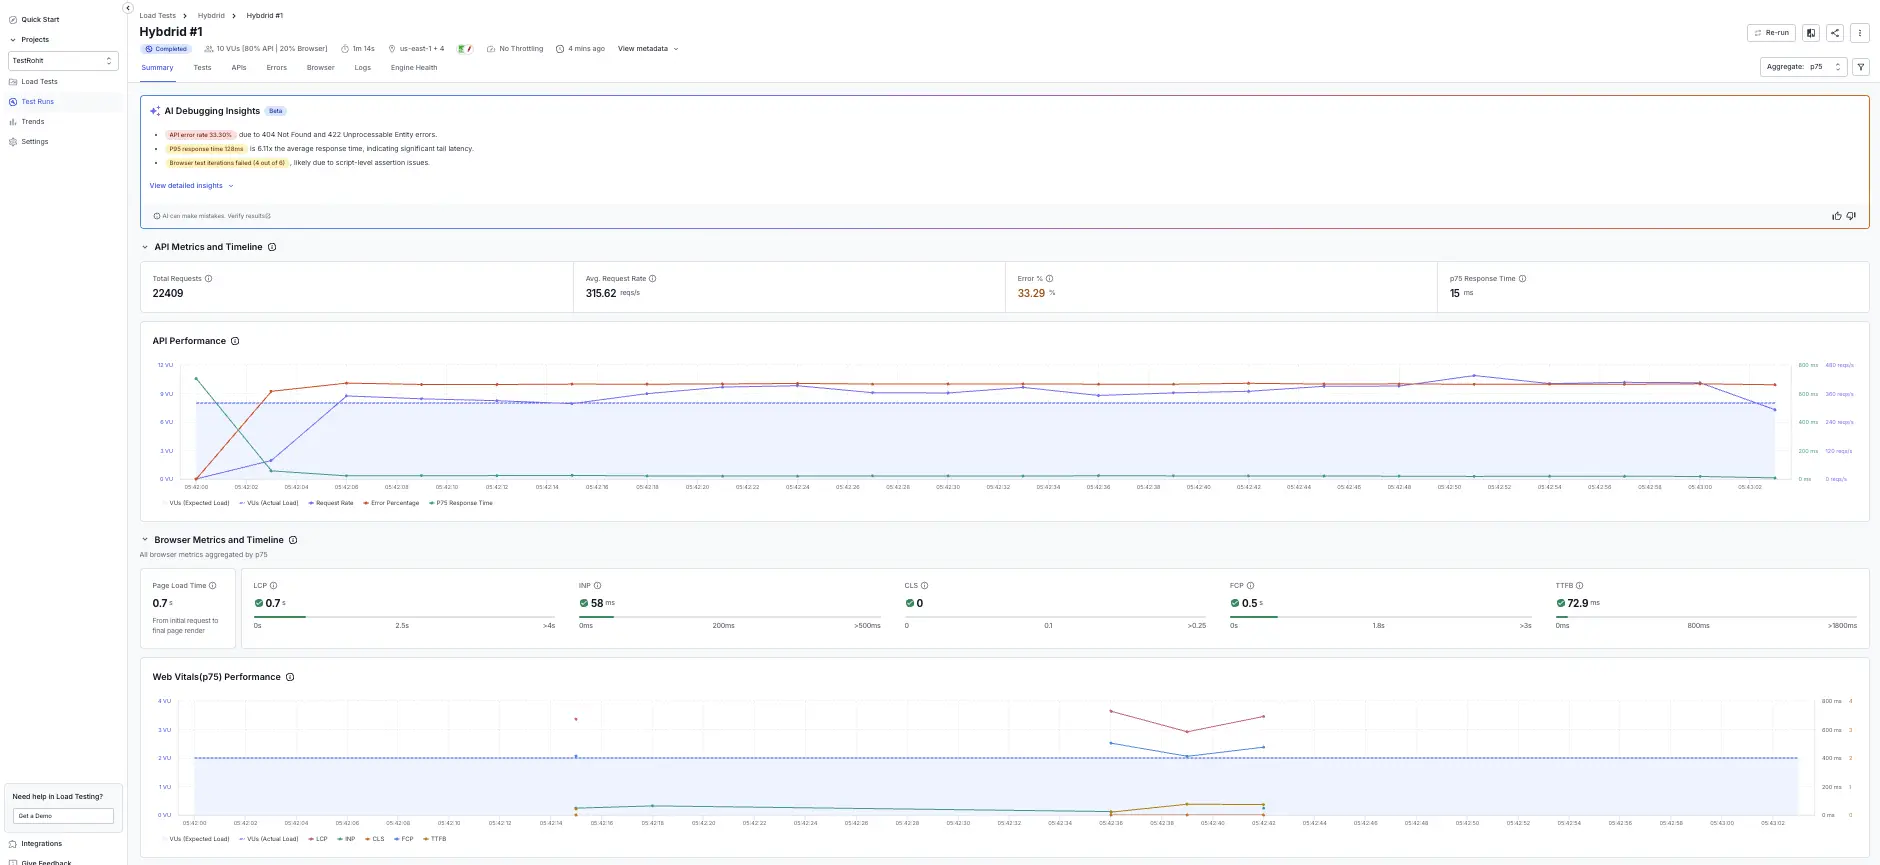The width and height of the screenshot is (1880, 865).
Task: Click info icon beside Browser Metrics and Timeline
Action: coord(293,540)
